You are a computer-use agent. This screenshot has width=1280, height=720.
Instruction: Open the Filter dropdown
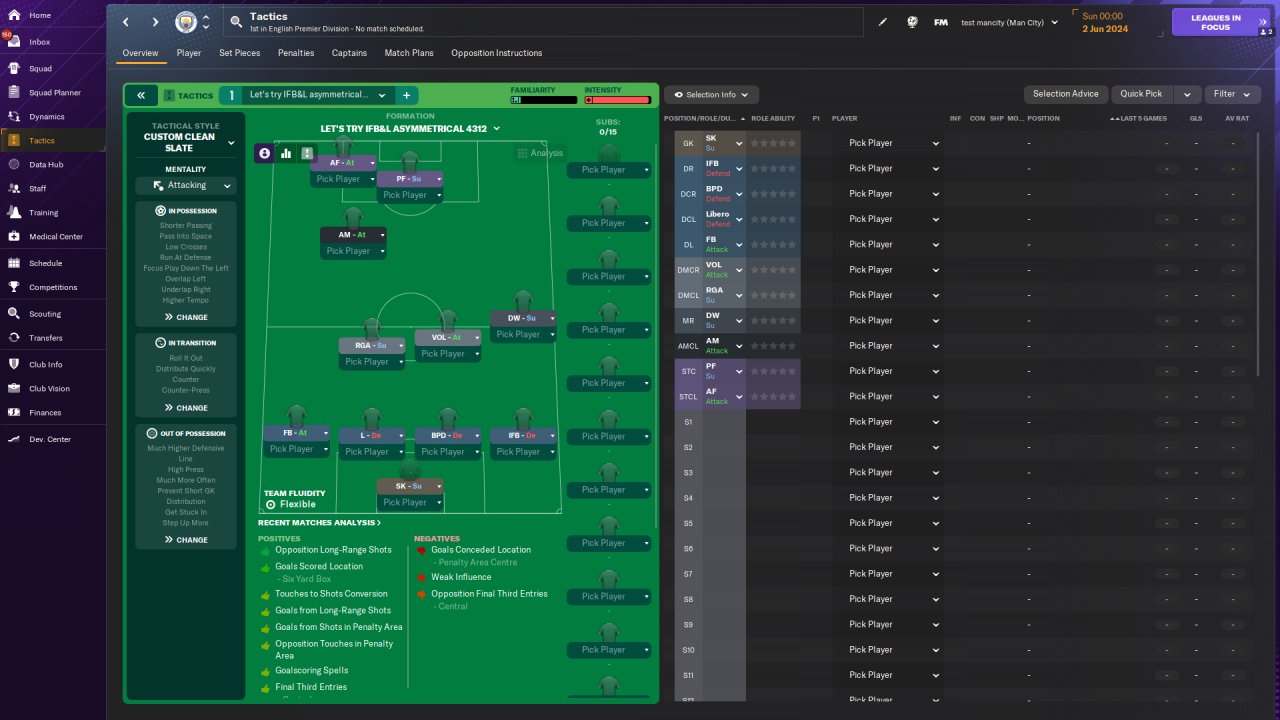click(1232, 94)
